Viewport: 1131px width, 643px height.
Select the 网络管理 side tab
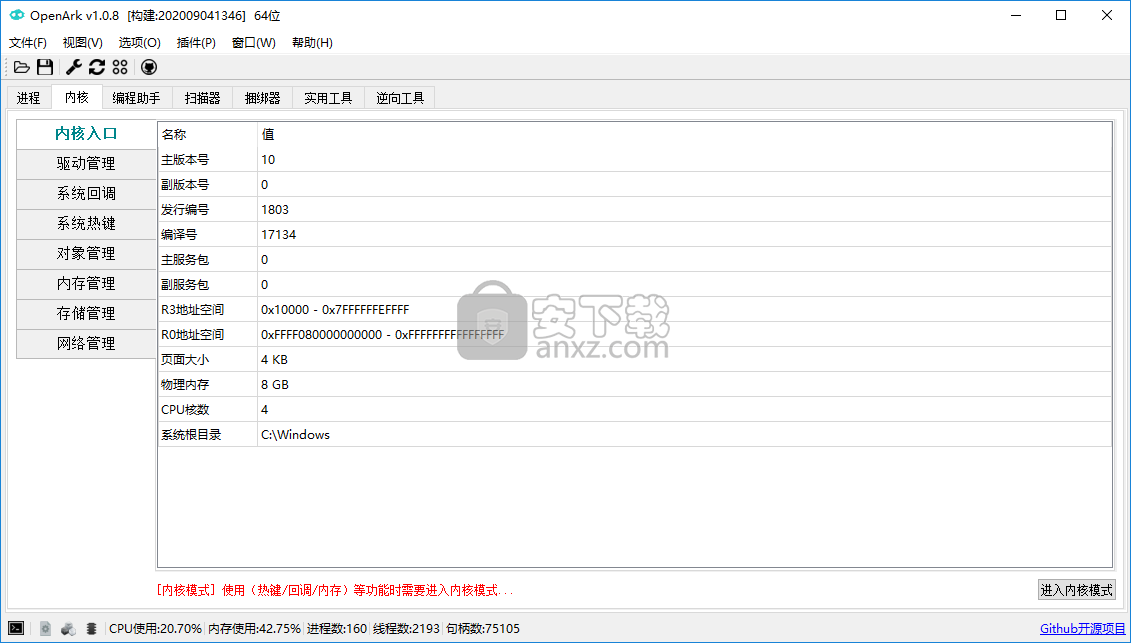pos(86,344)
